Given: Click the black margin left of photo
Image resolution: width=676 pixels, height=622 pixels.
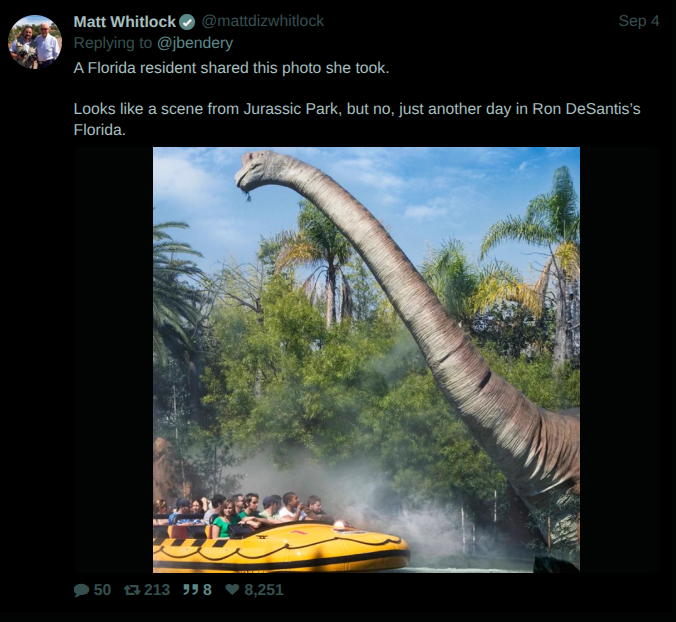Looking at the screenshot, I should (x=113, y=360).
